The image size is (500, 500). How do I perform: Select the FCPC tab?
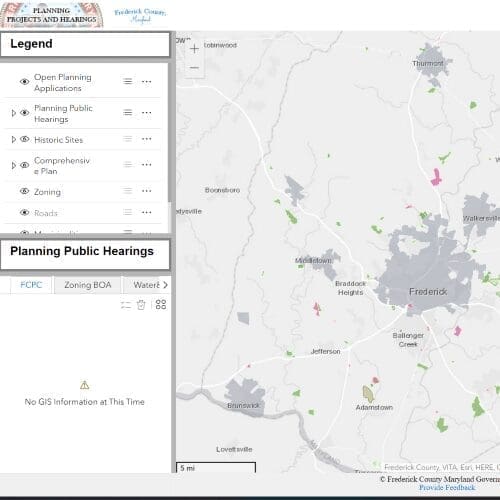coord(31,285)
